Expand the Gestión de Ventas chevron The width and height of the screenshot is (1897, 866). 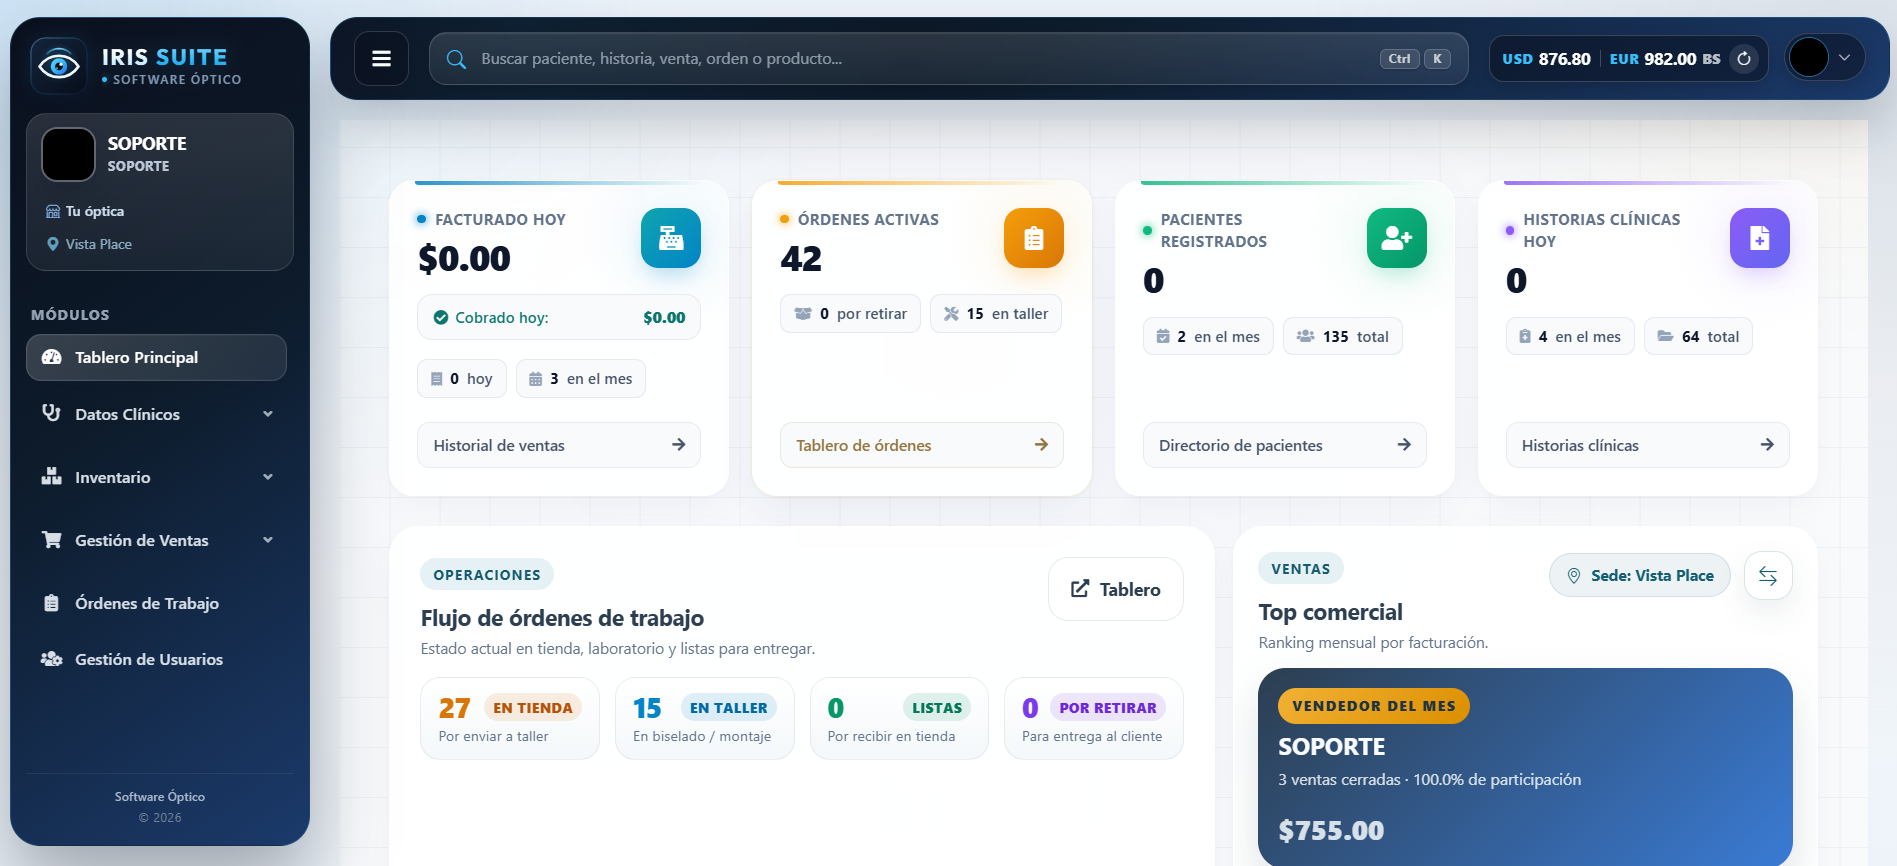coord(268,540)
